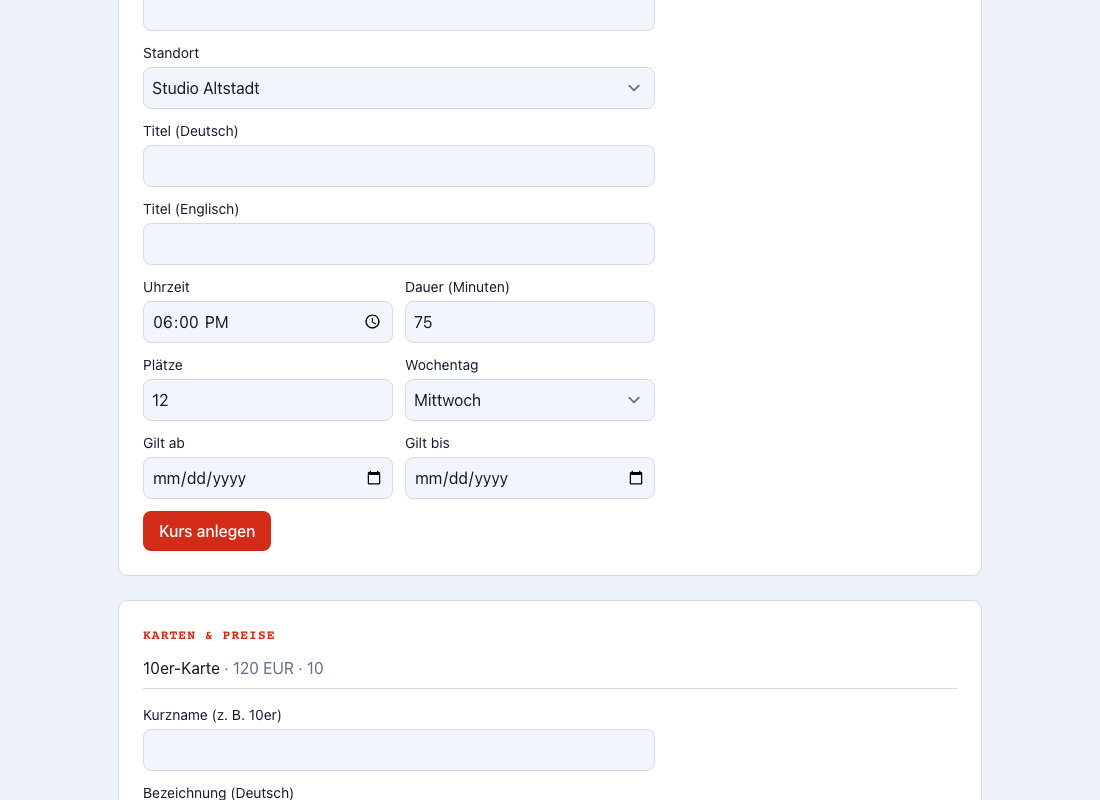This screenshot has width=1100, height=800.
Task: Click the Dauer (Minuten) field with 75
Action: (530, 322)
